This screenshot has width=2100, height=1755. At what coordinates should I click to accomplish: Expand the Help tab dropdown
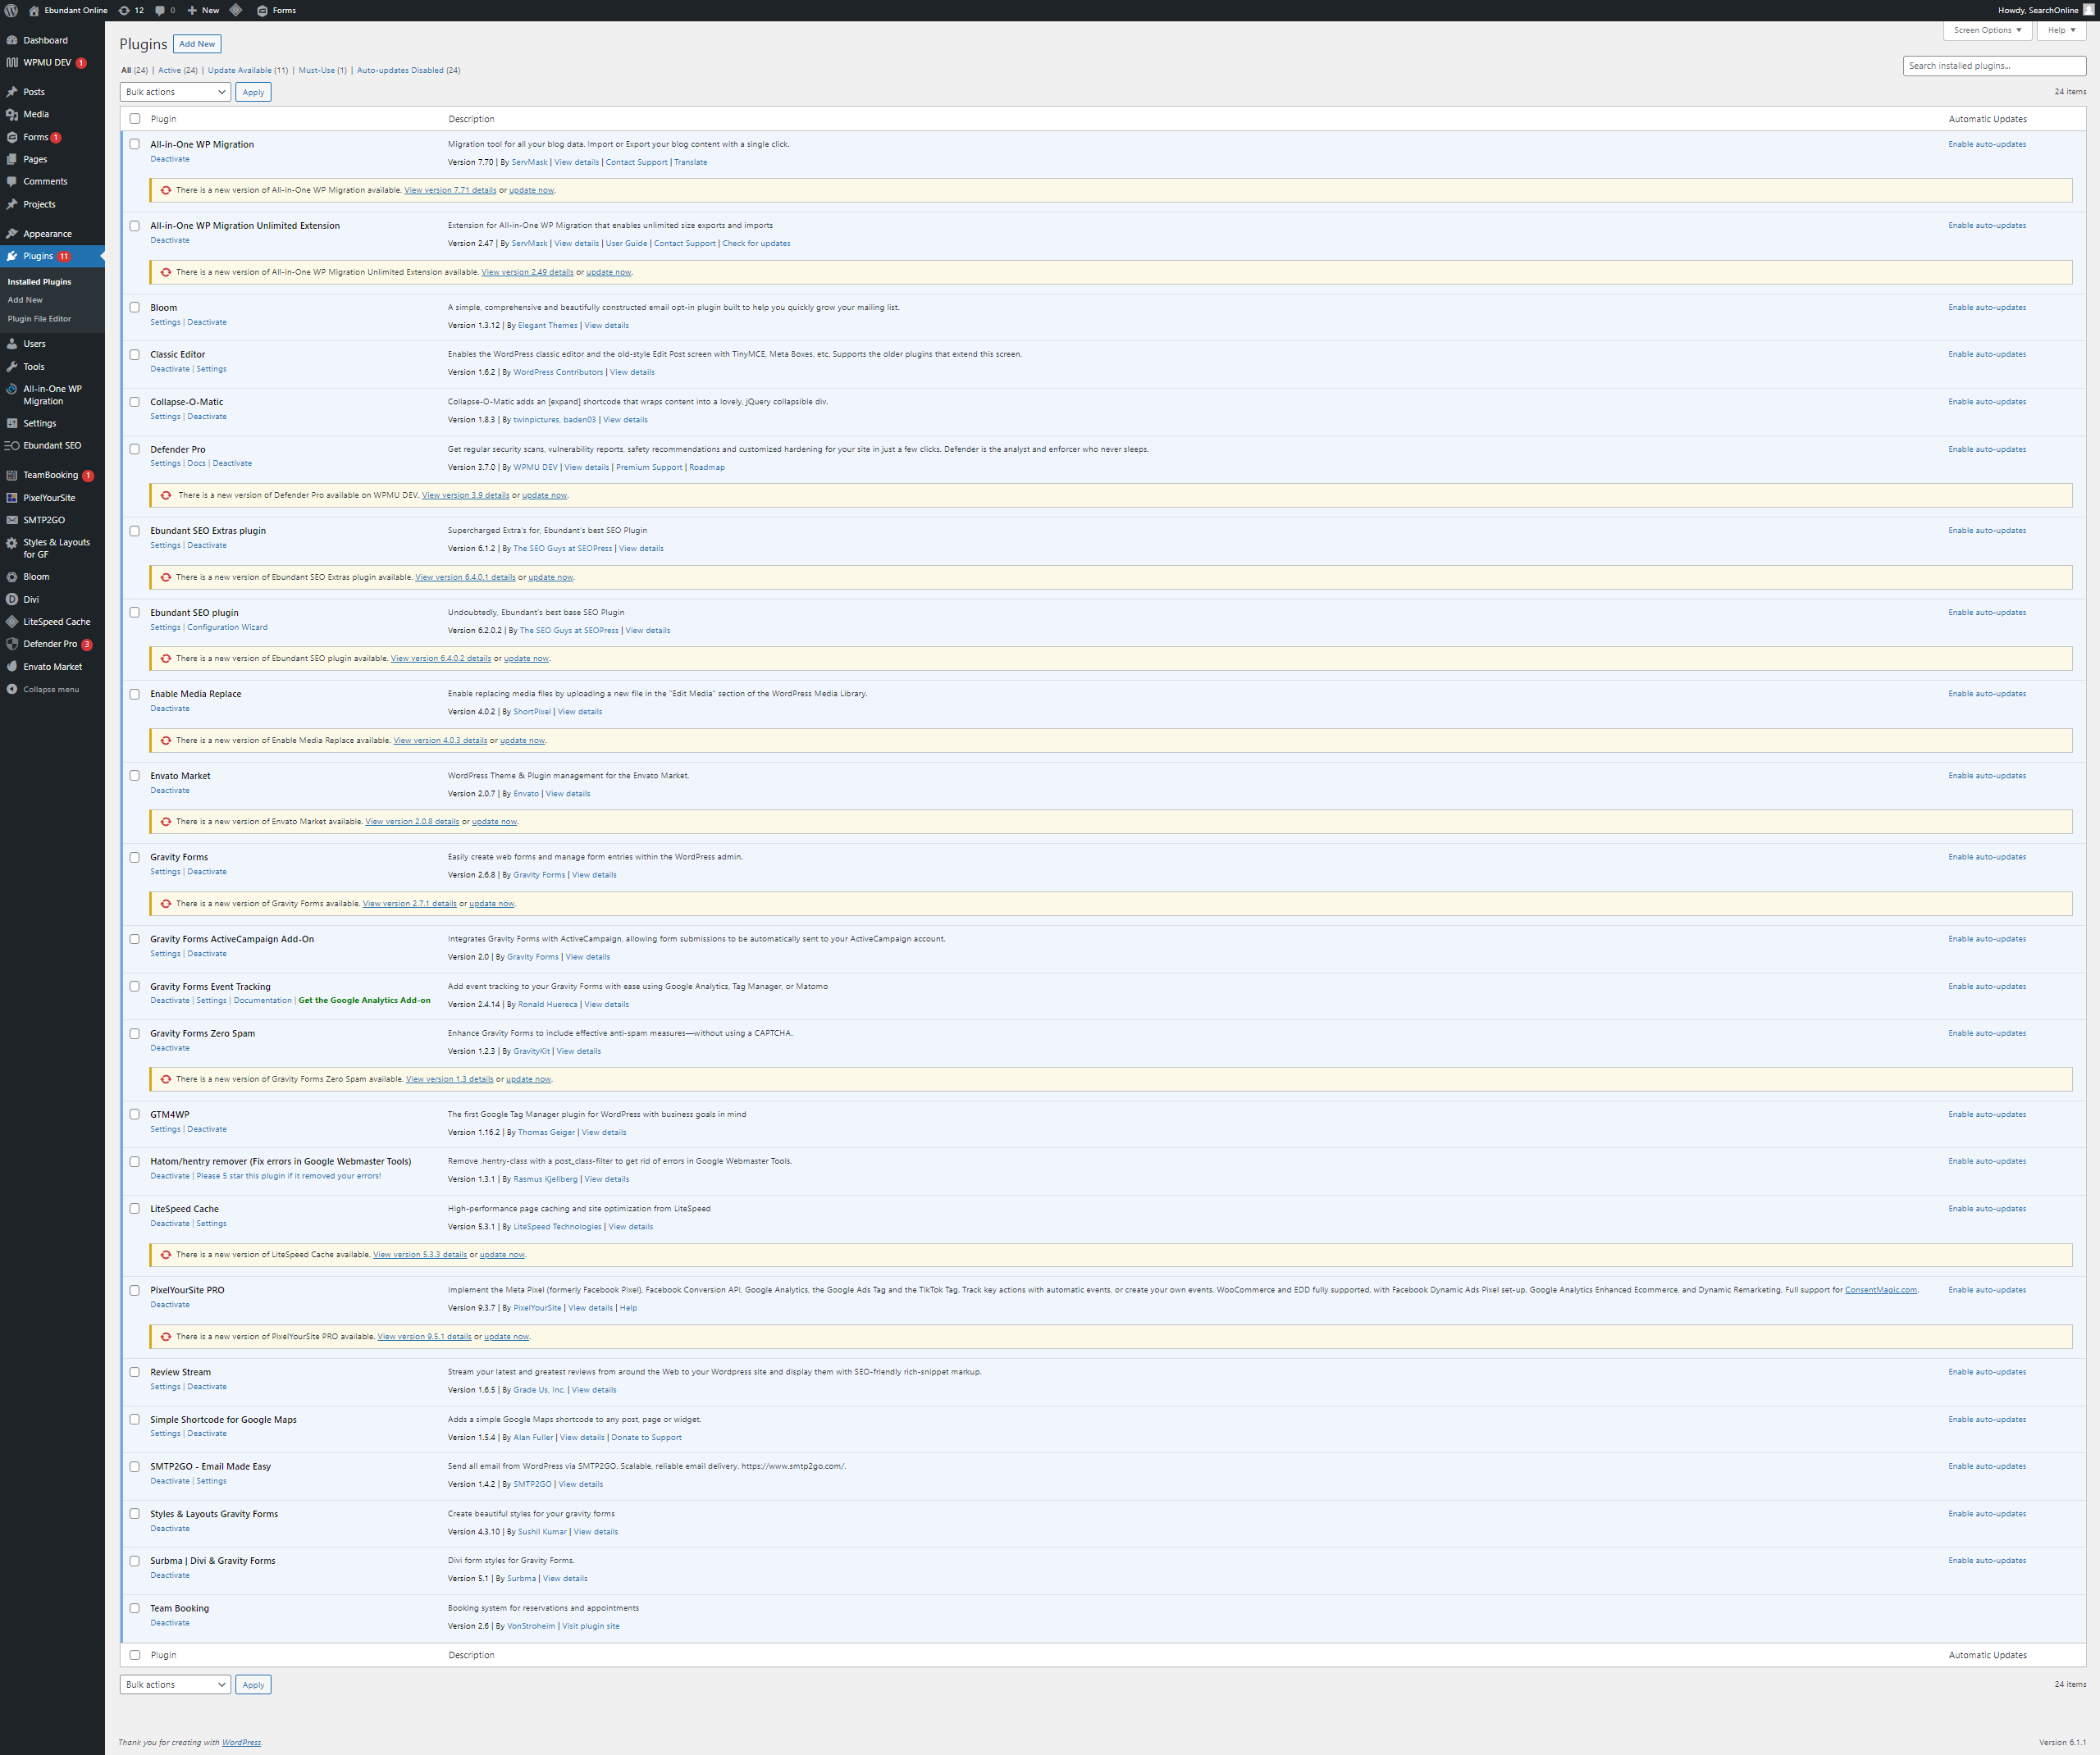click(2060, 30)
